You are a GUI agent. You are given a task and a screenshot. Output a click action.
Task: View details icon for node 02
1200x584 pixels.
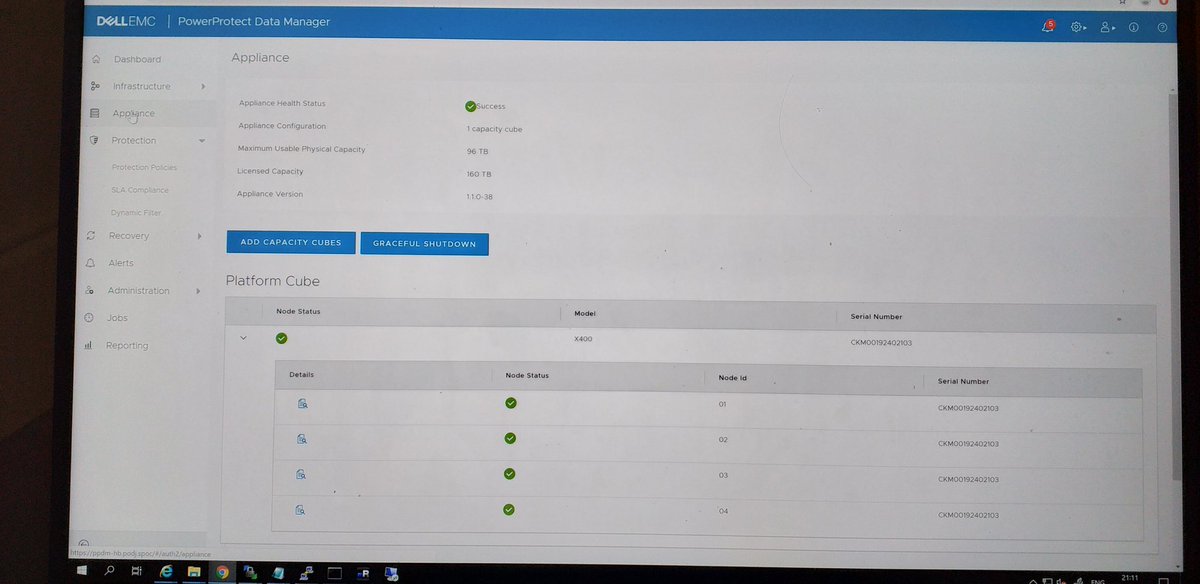point(301,439)
